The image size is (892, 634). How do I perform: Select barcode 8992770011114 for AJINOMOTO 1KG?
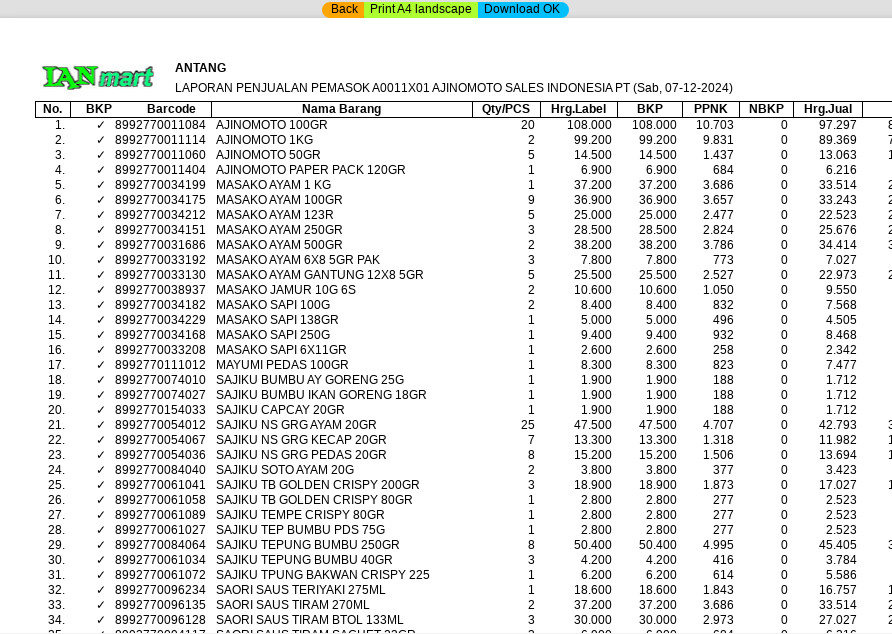160,140
